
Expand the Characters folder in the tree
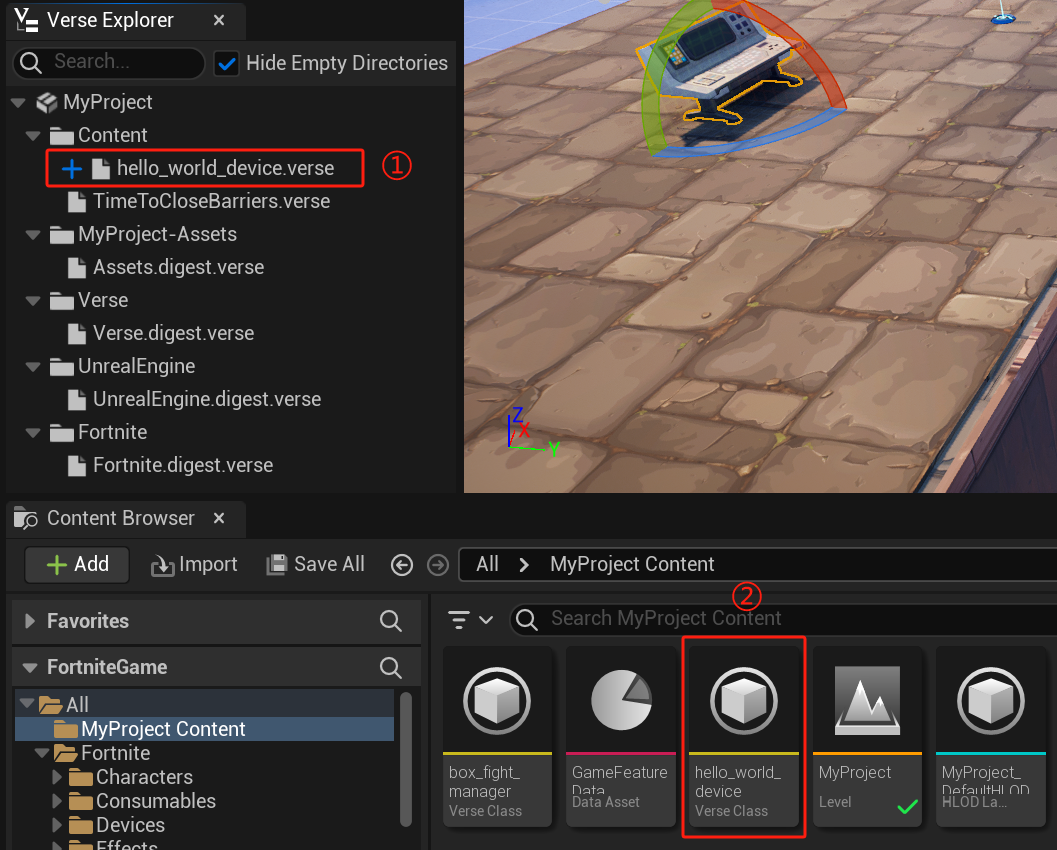click(x=59, y=777)
